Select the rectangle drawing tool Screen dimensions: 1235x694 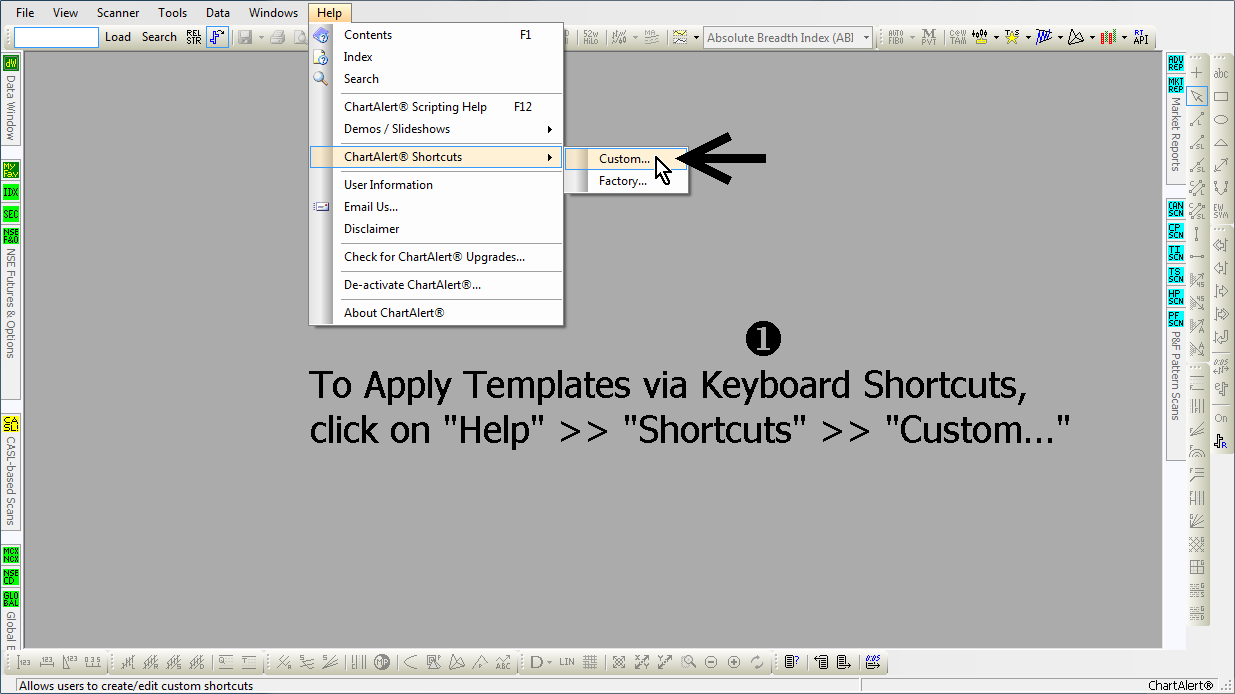1221,96
